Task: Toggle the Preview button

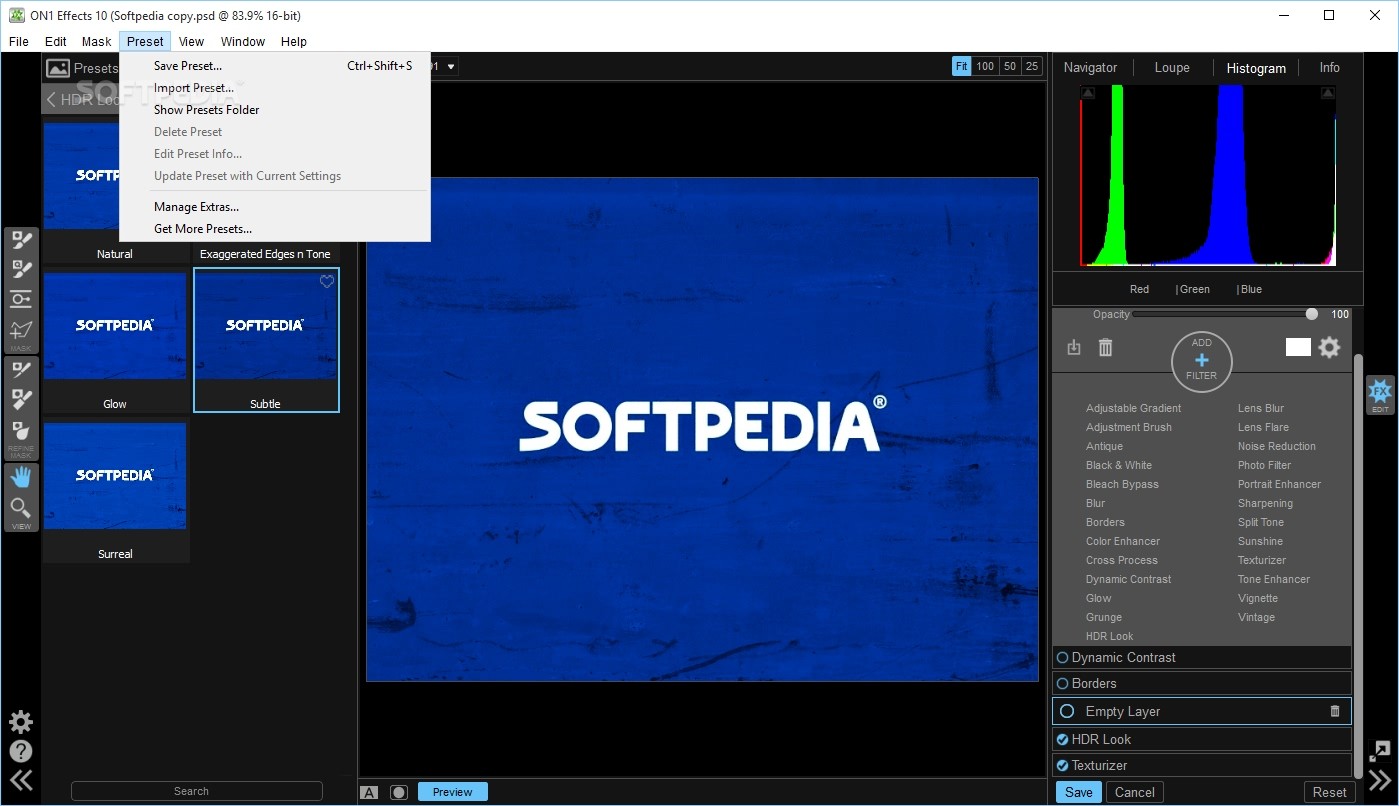Action: (452, 792)
